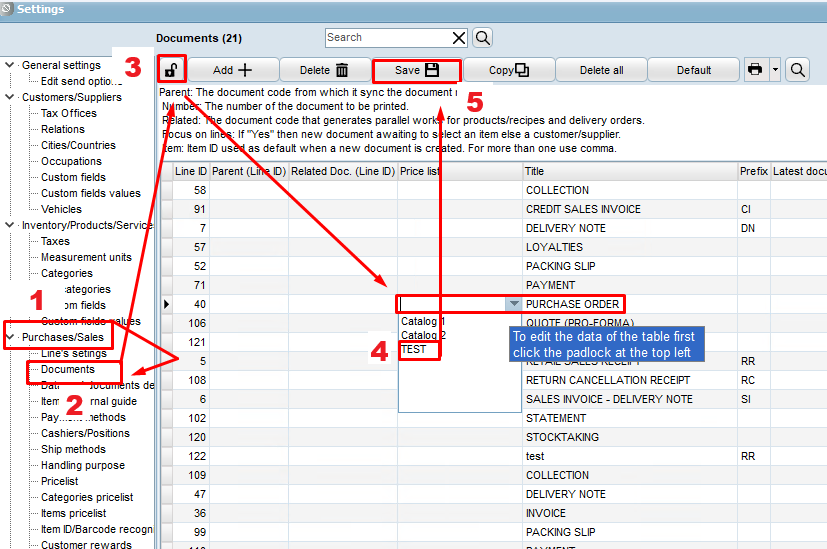Click the search magnifier beside the Search box
Screen dimensions: 827x549
pyautogui.click(x=482, y=38)
